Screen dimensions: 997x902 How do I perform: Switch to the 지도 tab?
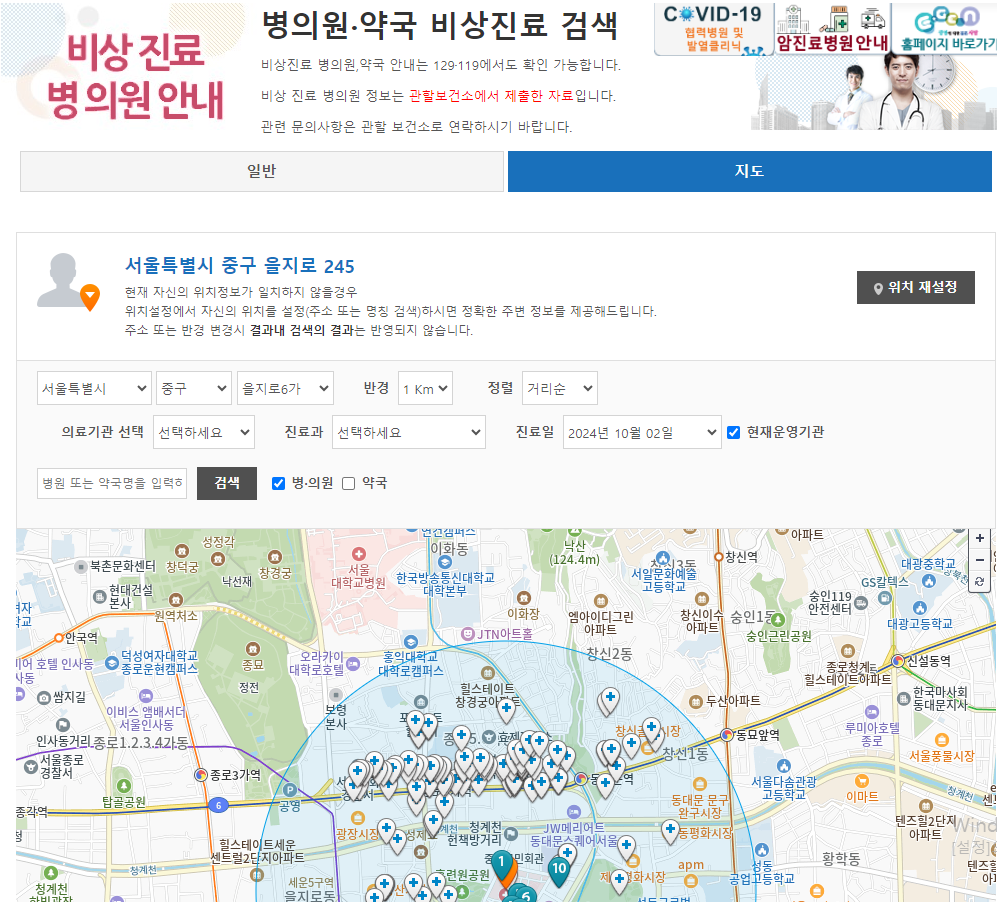750,171
